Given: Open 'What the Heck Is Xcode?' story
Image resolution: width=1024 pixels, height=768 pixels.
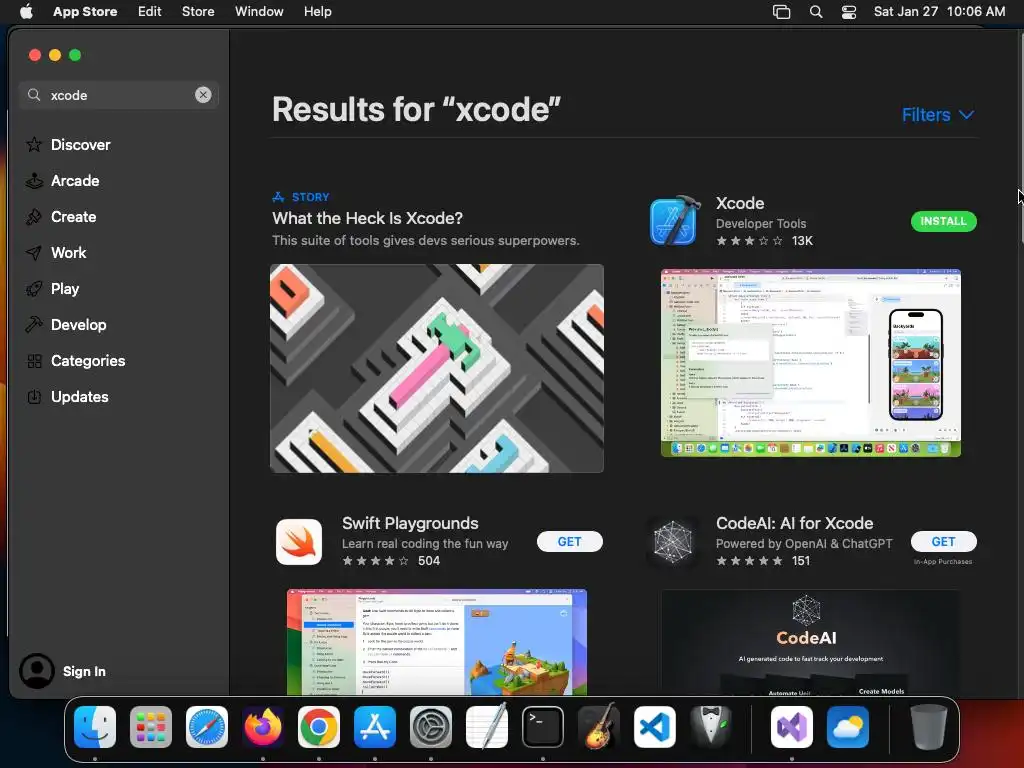Looking at the screenshot, I should (x=368, y=218).
